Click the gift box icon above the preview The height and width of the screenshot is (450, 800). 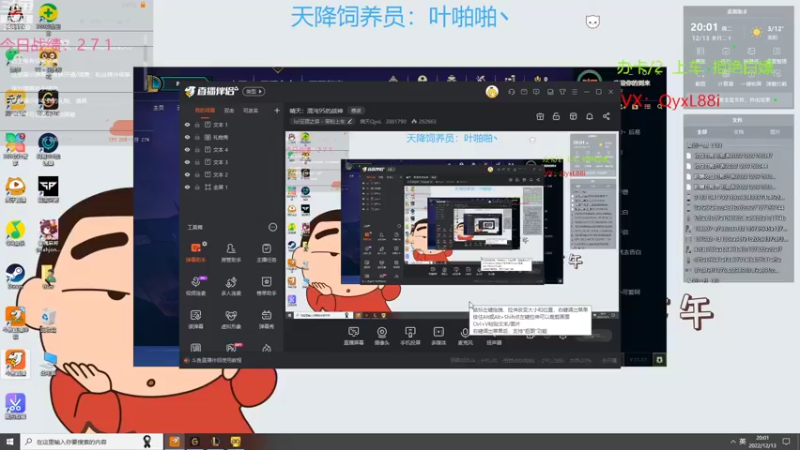point(540,117)
